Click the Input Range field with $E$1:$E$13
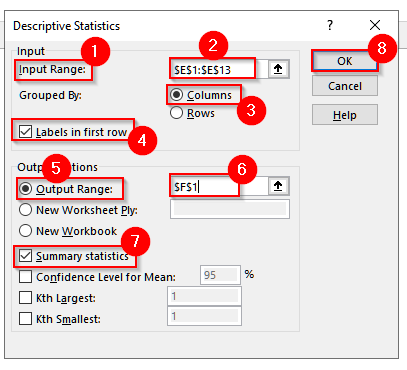The image size is (407, 370). click(219, 69)
